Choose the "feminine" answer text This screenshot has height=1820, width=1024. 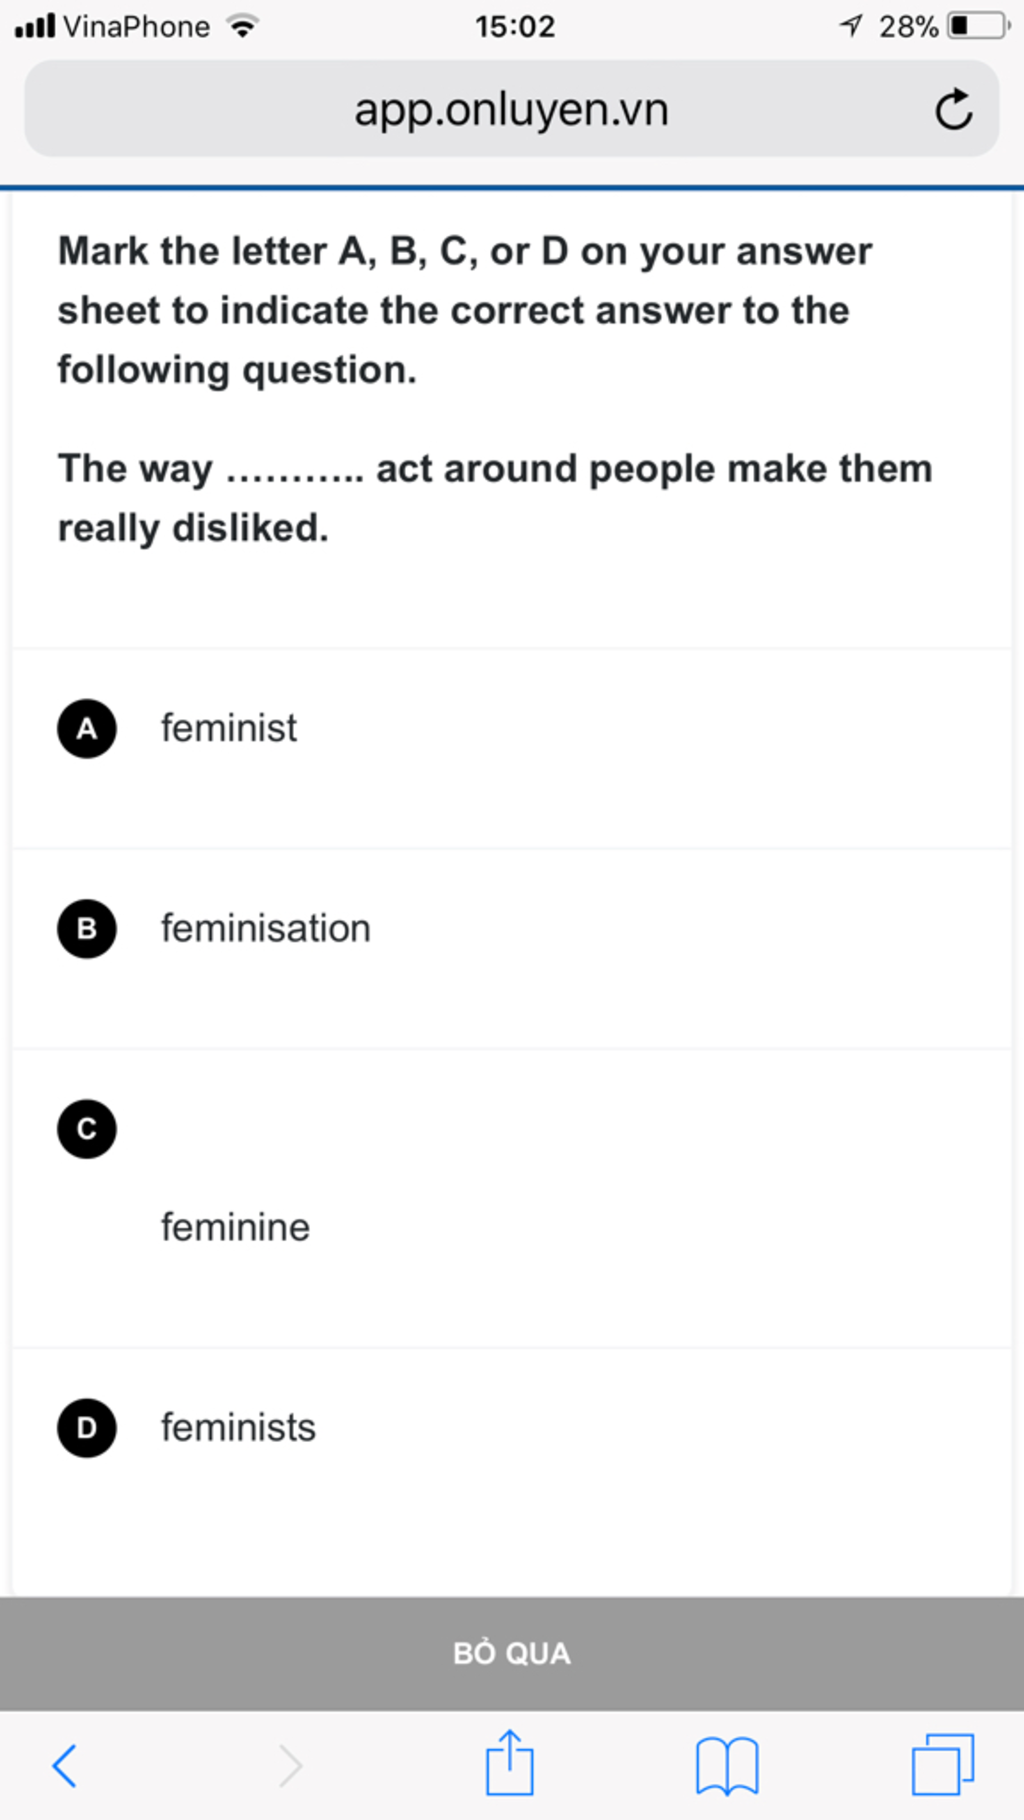click(236, 1228)
